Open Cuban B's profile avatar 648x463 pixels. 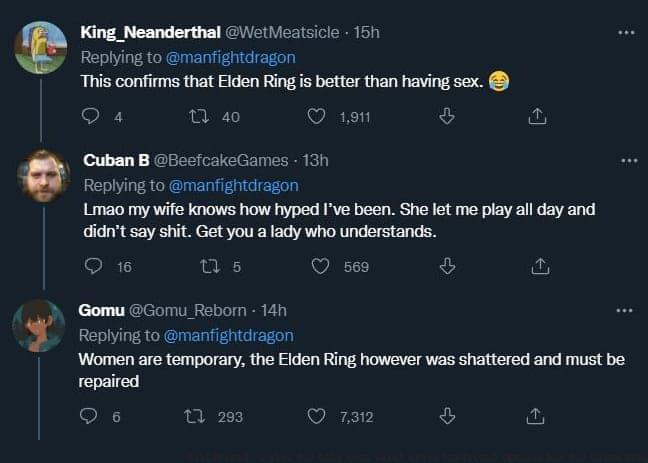pos(41,177)
